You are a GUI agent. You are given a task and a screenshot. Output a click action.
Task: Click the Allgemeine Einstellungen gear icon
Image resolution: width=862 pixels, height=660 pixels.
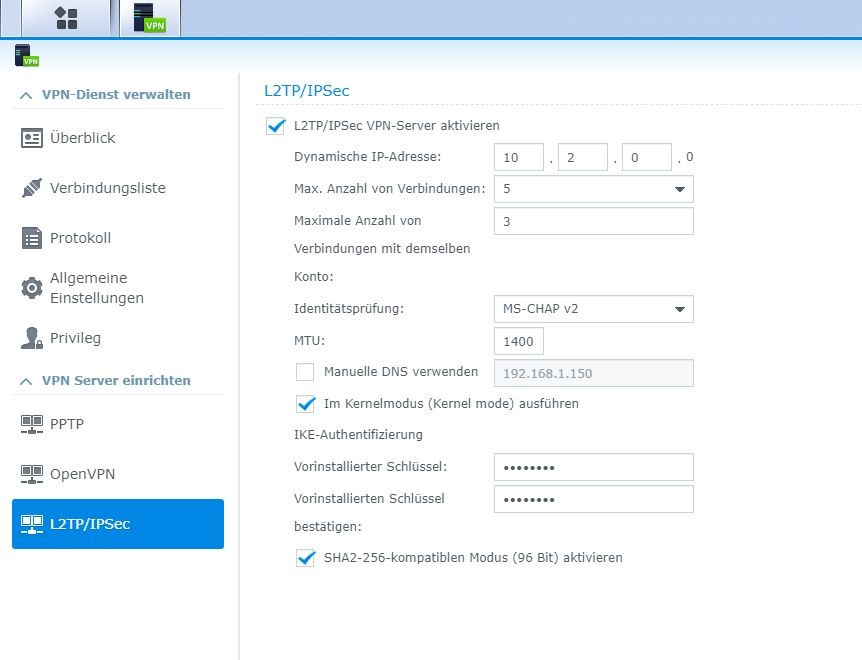pyautogui.click(x=32, y=288)
